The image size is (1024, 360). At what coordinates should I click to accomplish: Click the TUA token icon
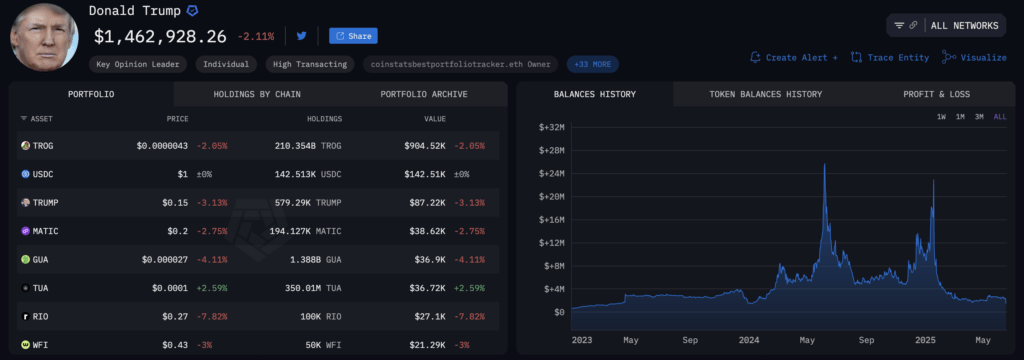click(25, 287)
